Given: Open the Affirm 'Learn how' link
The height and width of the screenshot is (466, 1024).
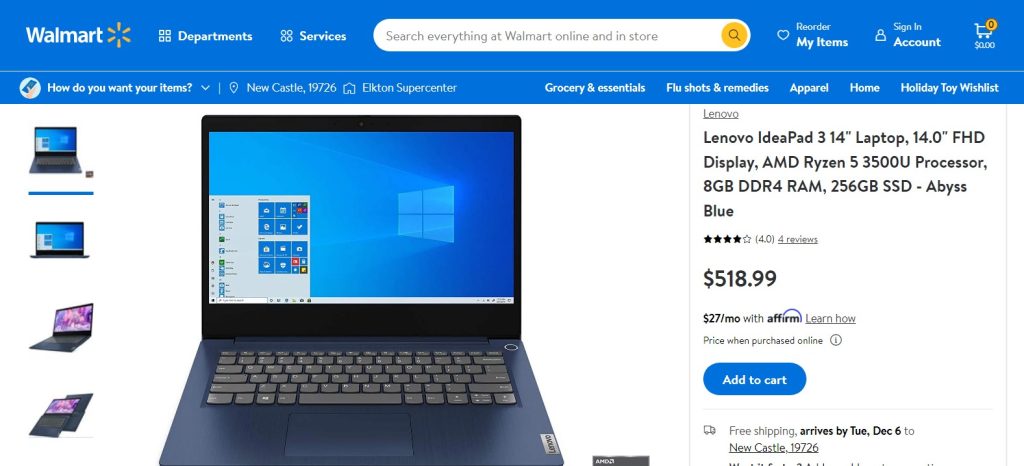Looking at the screenshot, I should click(830, 318).
